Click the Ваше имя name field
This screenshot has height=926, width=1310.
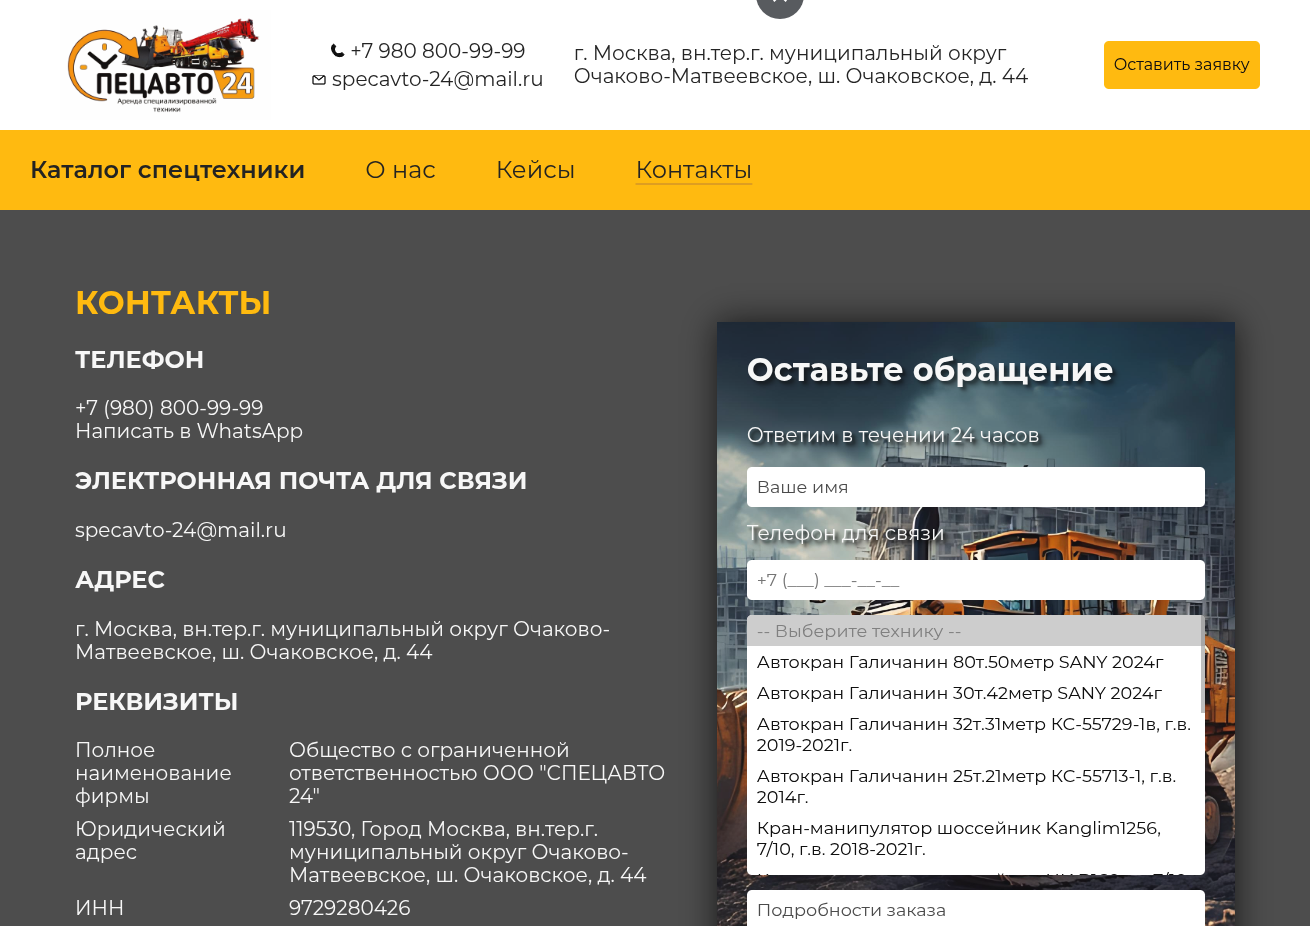pyautogui.click(x=976, y=487)
